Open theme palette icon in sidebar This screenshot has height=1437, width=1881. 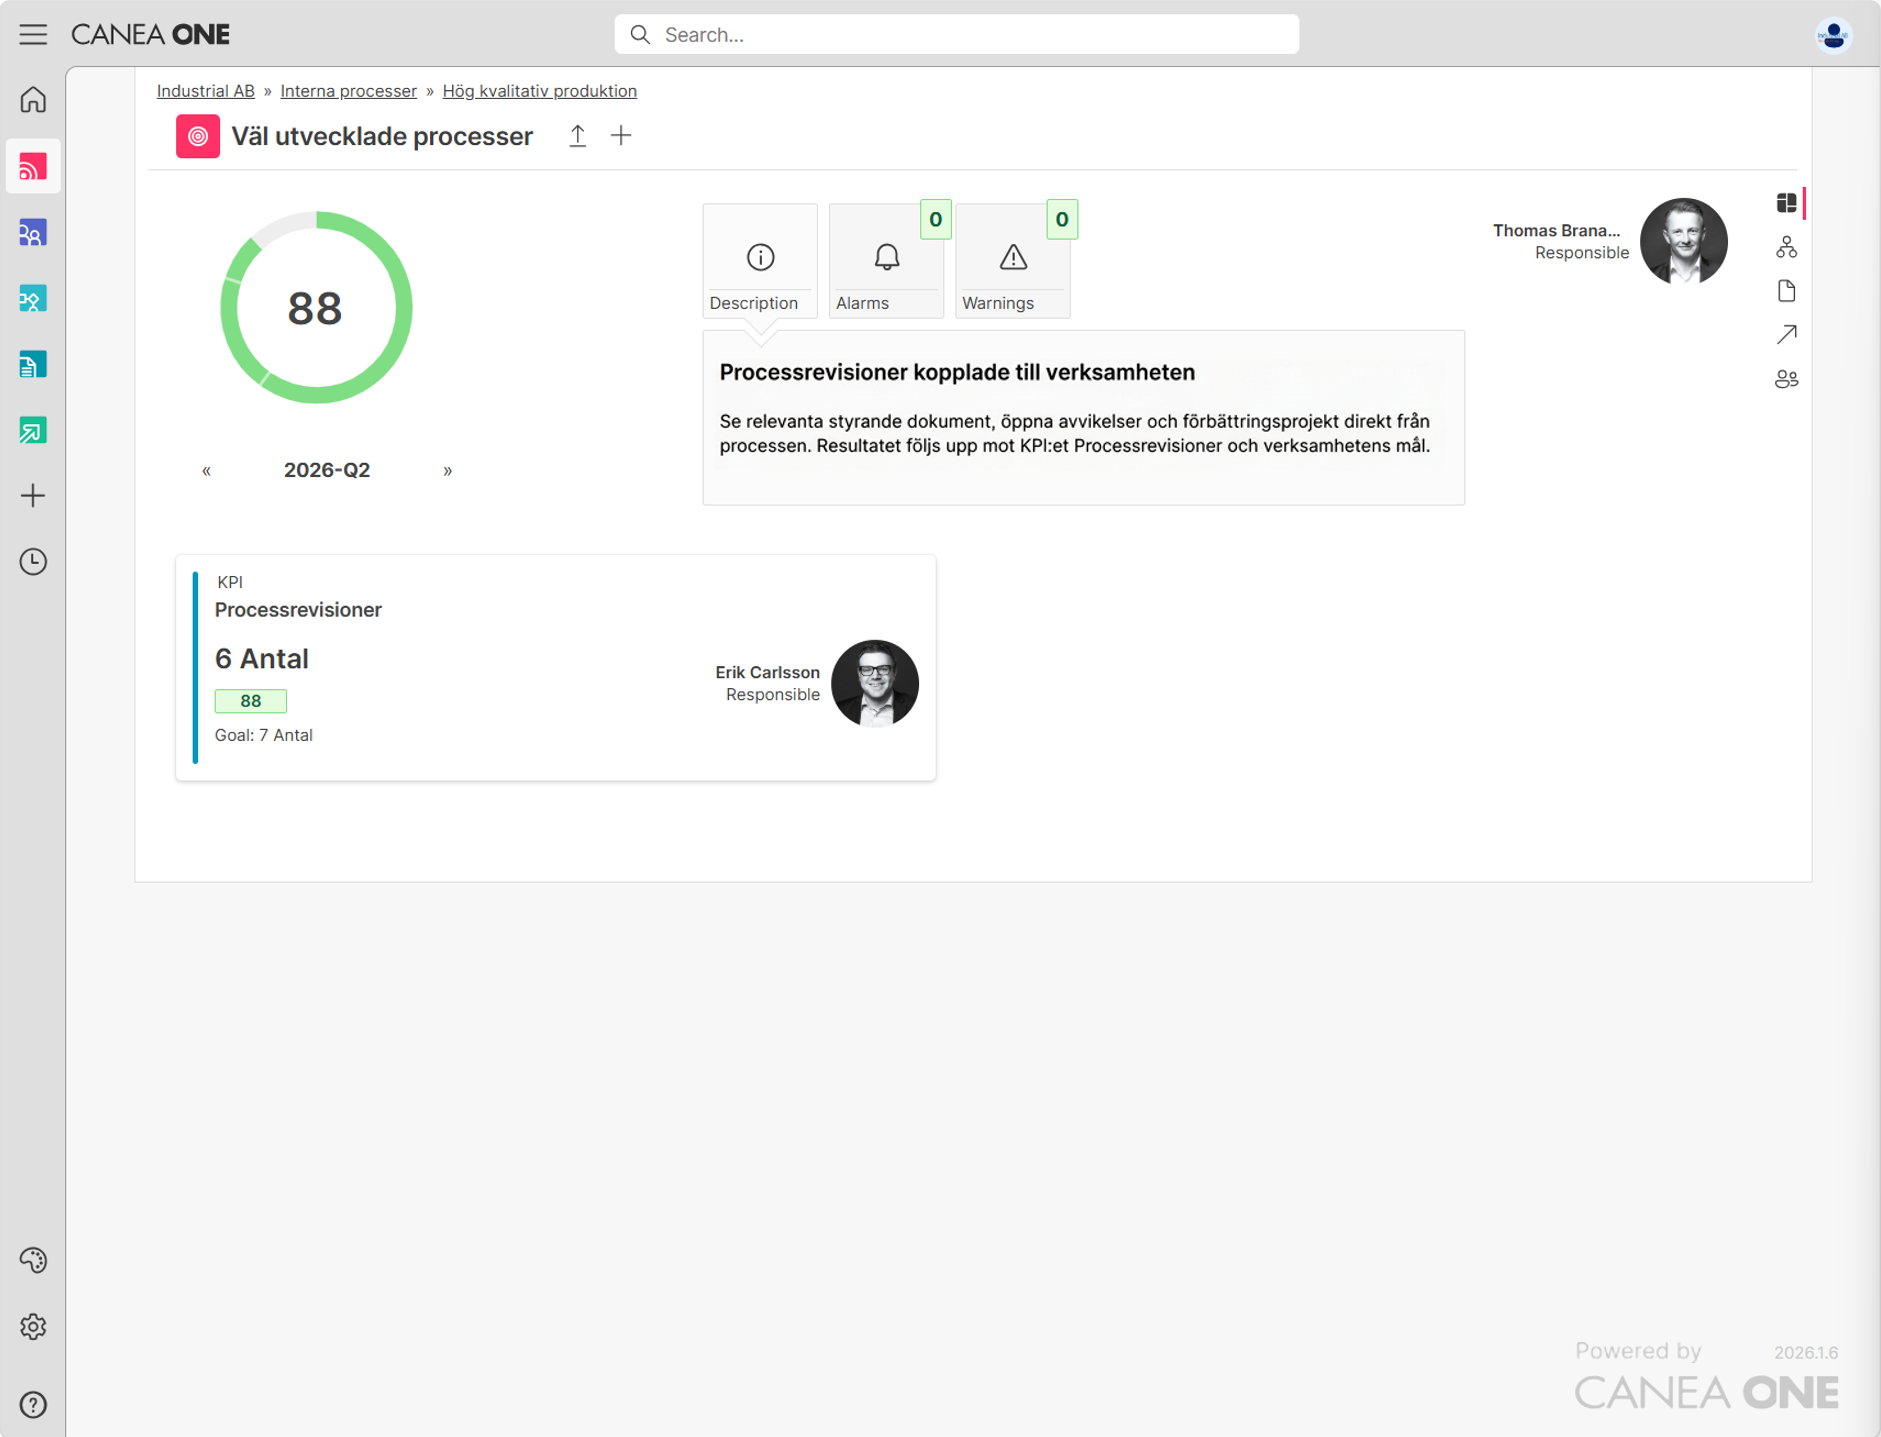point(33,1261)
